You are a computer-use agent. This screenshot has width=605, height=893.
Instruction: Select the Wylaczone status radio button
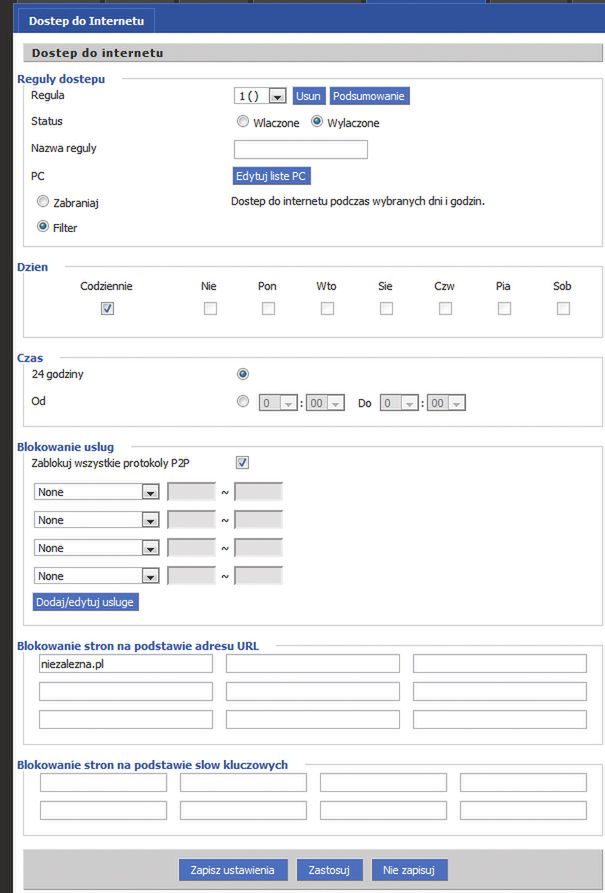pyautogui.click(x=318, y=123)
